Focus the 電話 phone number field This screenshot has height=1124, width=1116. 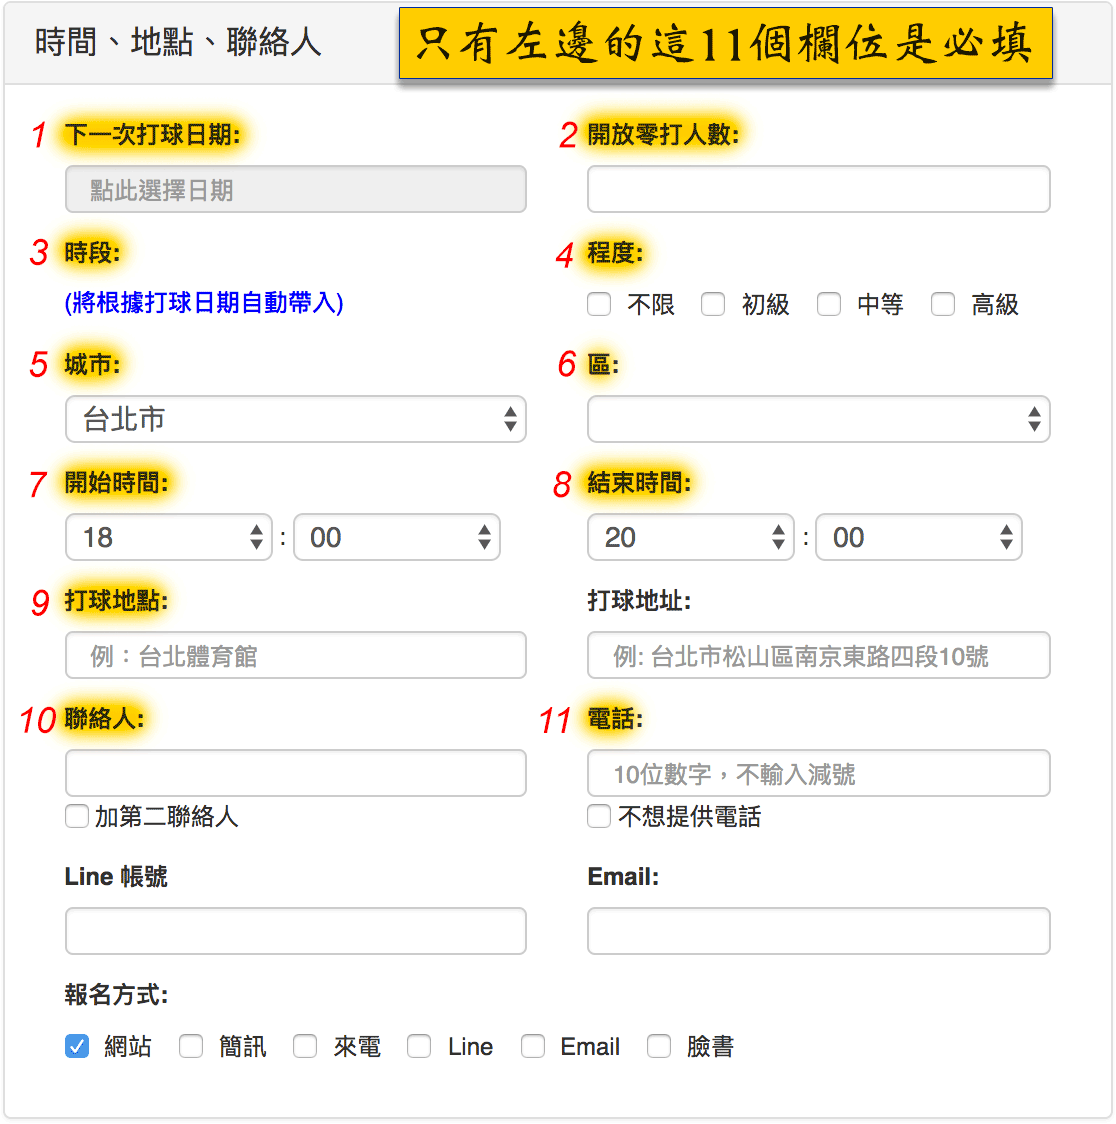pos(818,773)
